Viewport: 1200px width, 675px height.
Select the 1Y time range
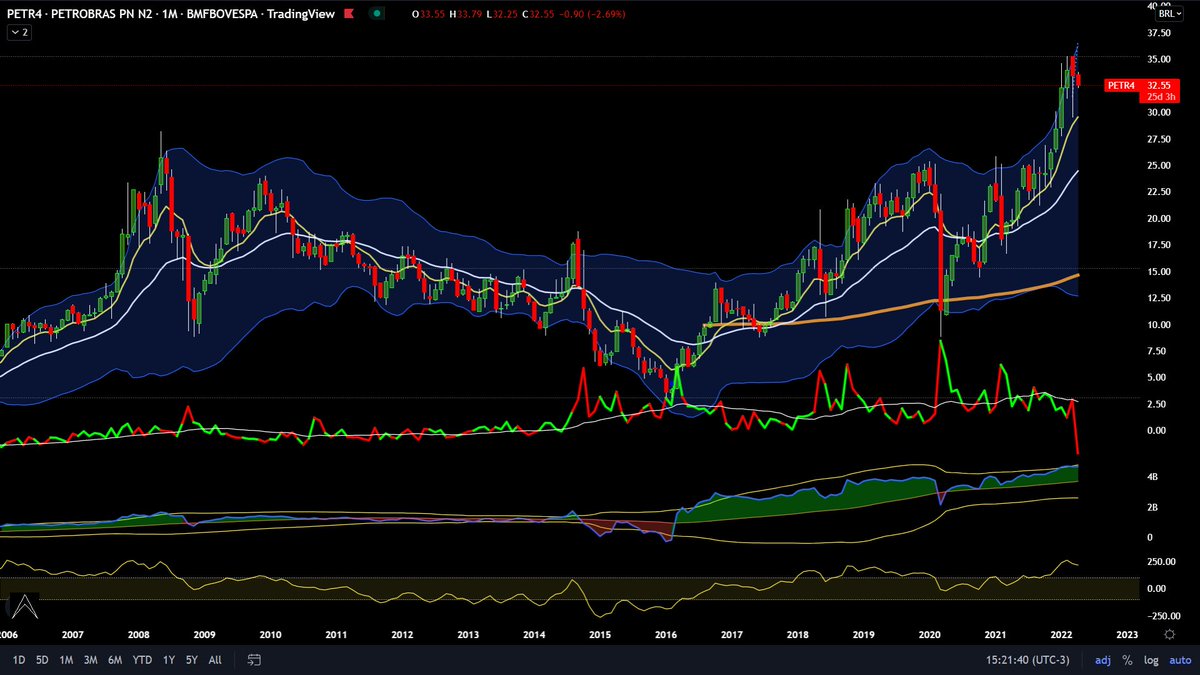pyautogui.click(x=168, y=660)
